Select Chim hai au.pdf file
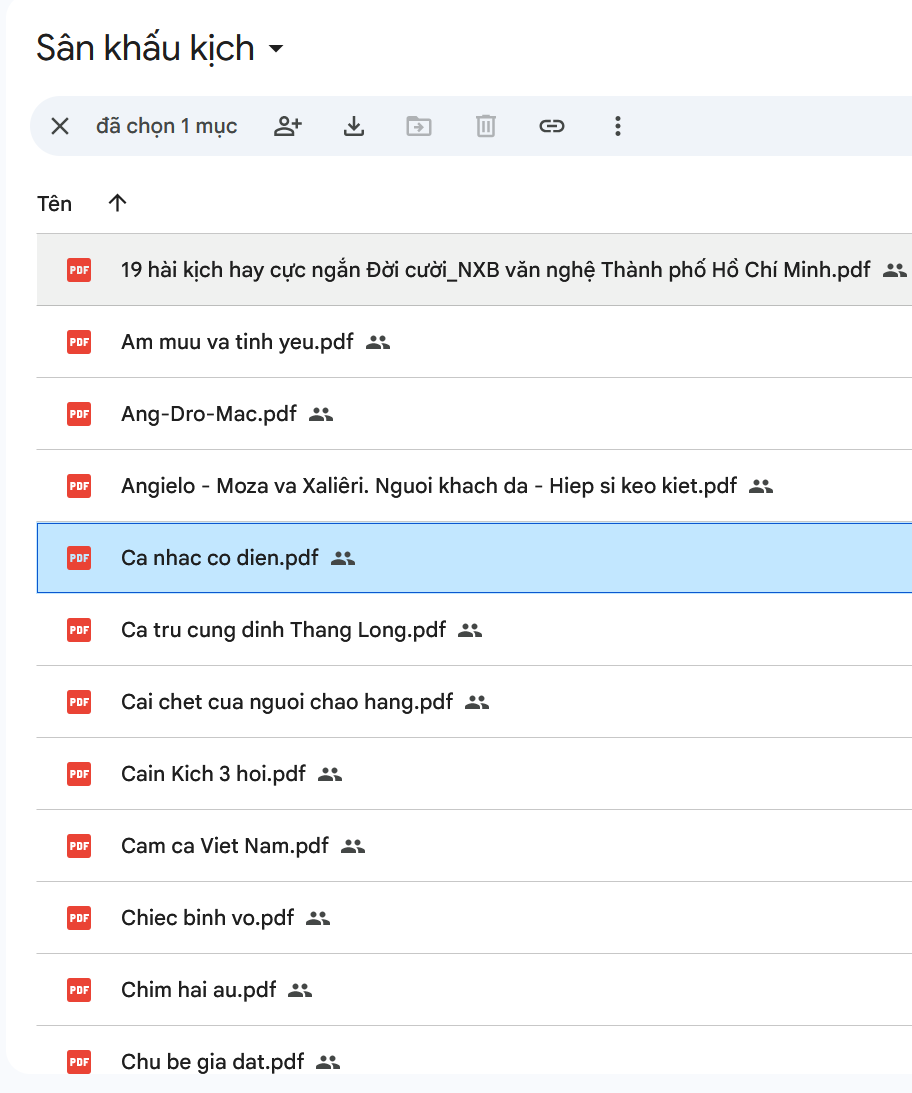Screen dimensions: 912x1093 point(198,990)
